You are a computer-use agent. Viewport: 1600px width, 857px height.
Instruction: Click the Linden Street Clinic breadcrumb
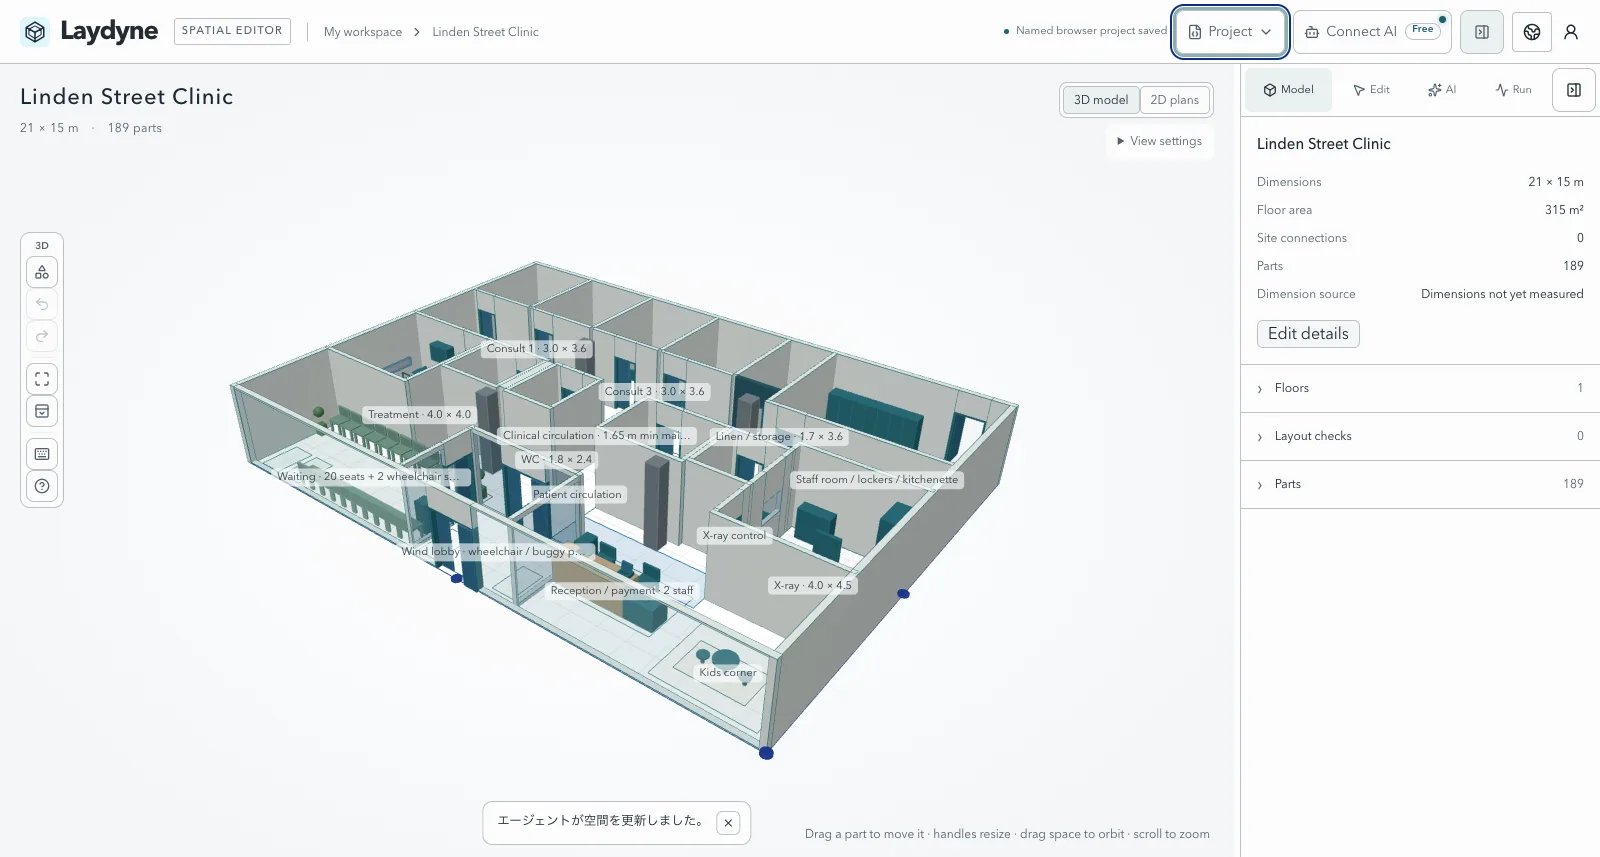(485, 32)
